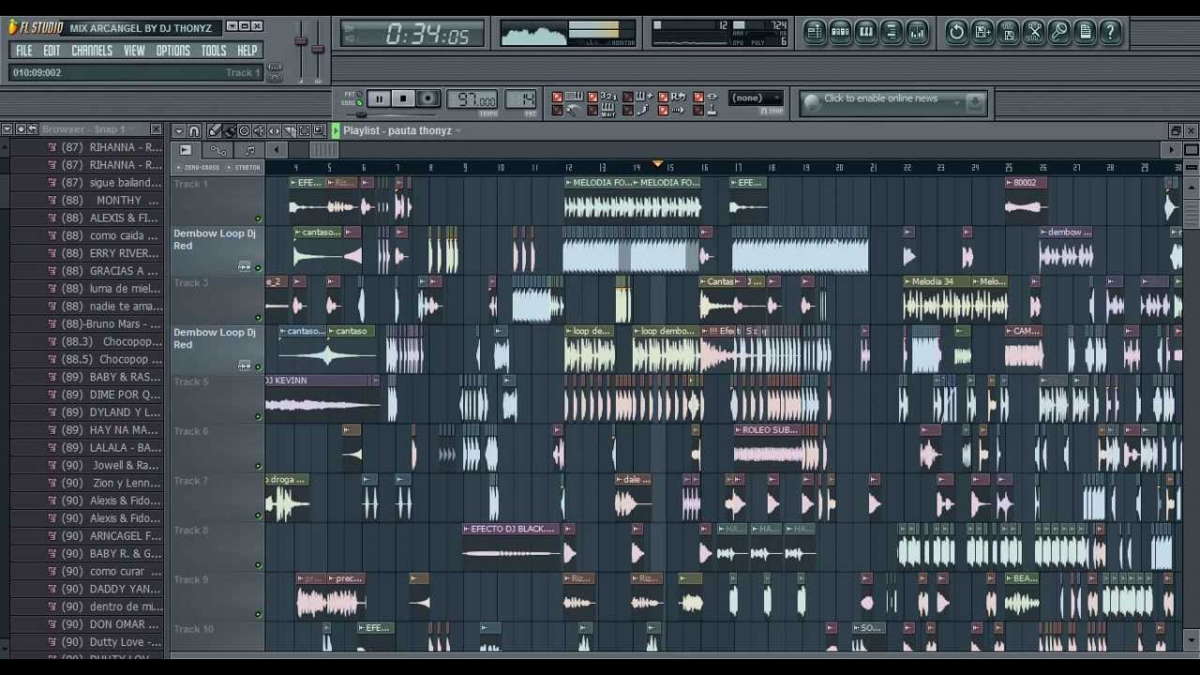Toggle the STRETCH option
This screenshot has height=675, width=1200.
click(244, 168)
